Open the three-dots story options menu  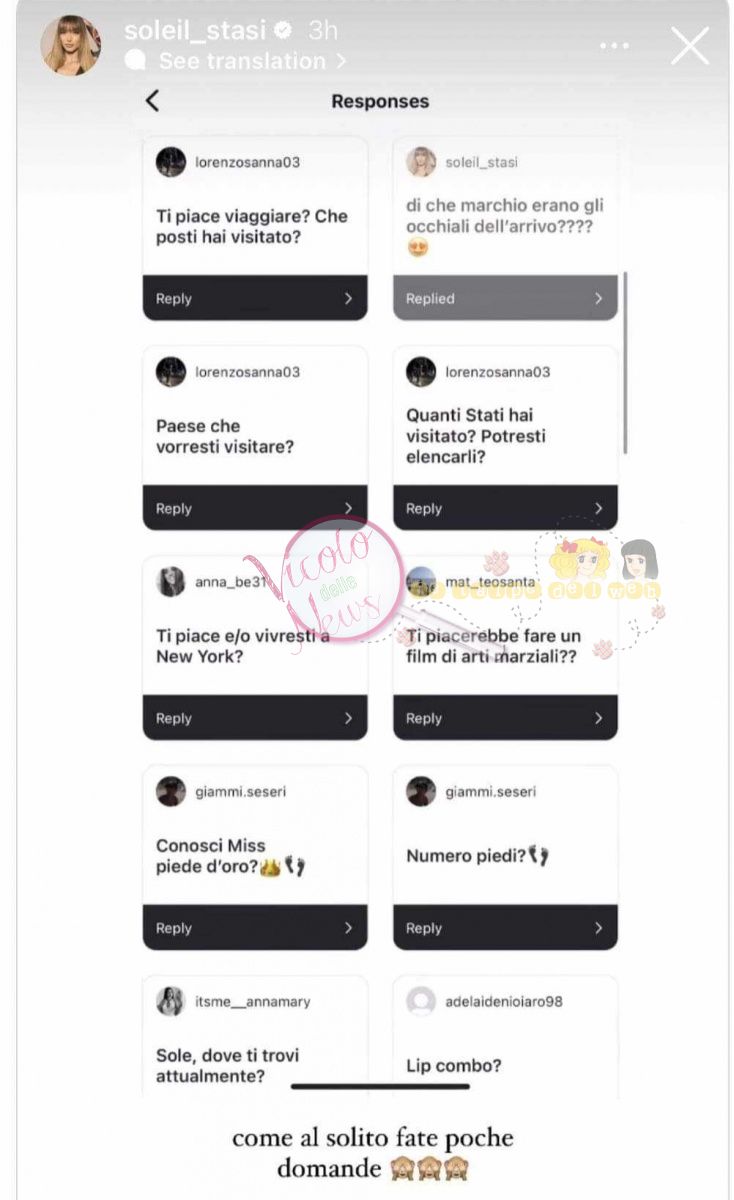(x=616, y=46)
